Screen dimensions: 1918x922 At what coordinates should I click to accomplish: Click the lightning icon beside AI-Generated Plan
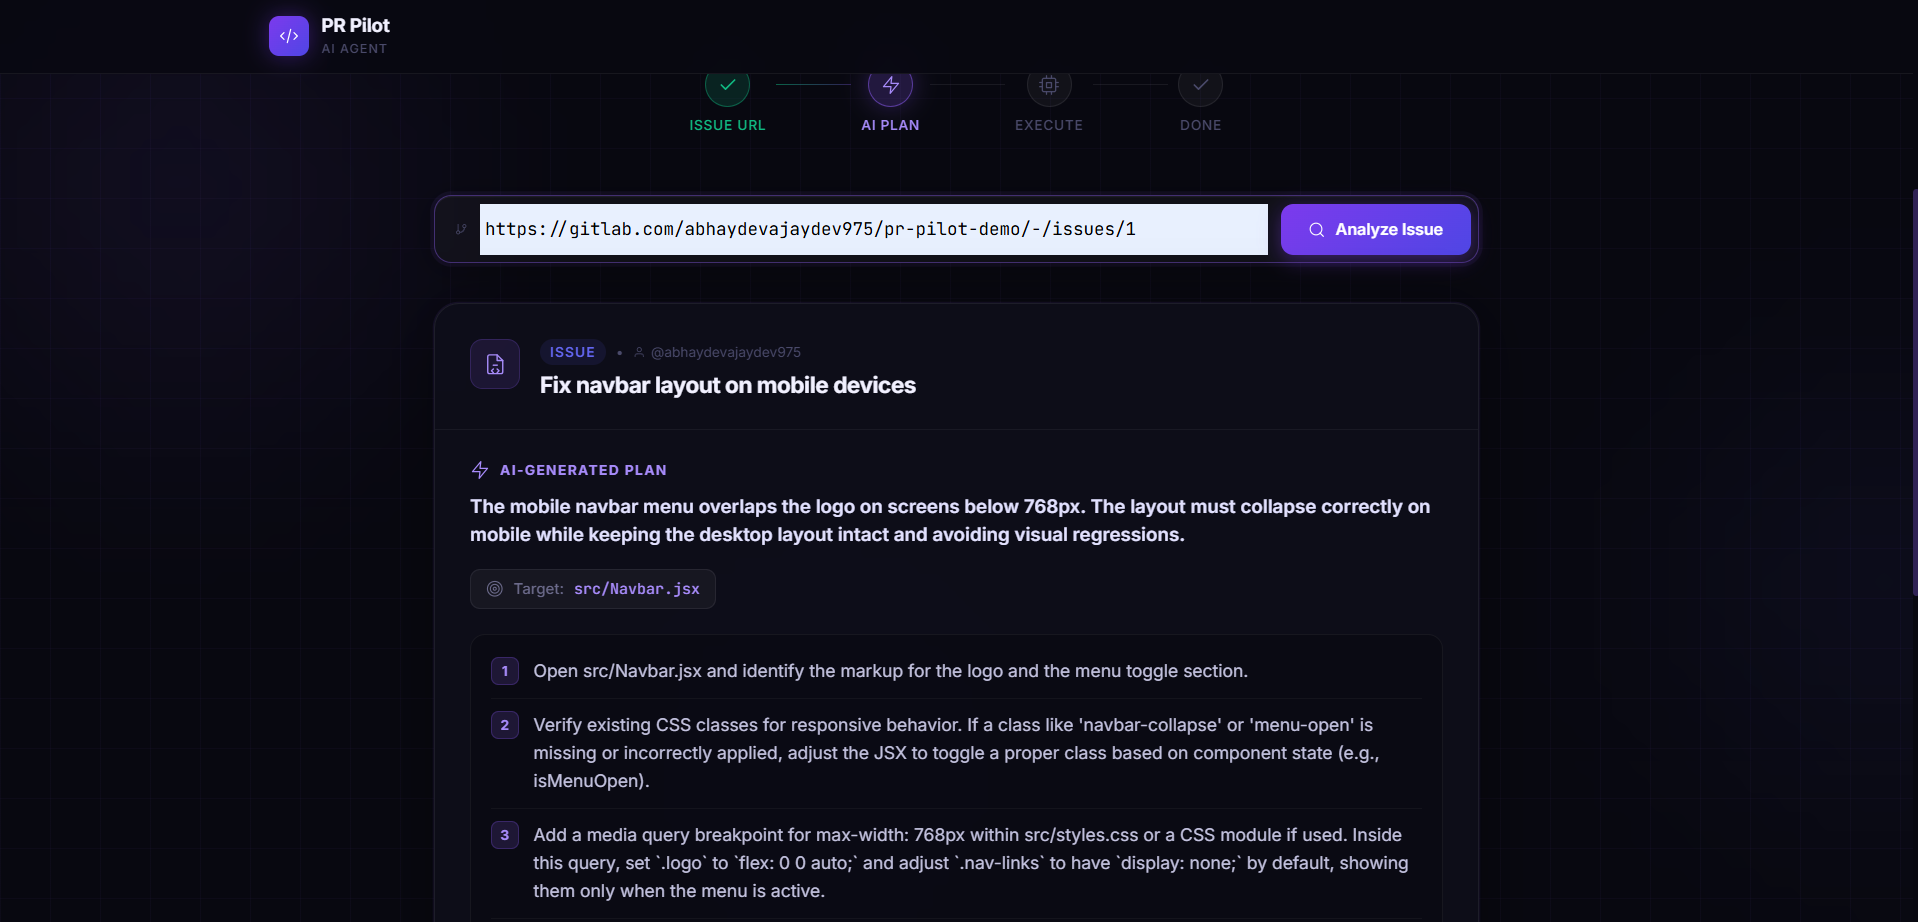coord(480,470)
